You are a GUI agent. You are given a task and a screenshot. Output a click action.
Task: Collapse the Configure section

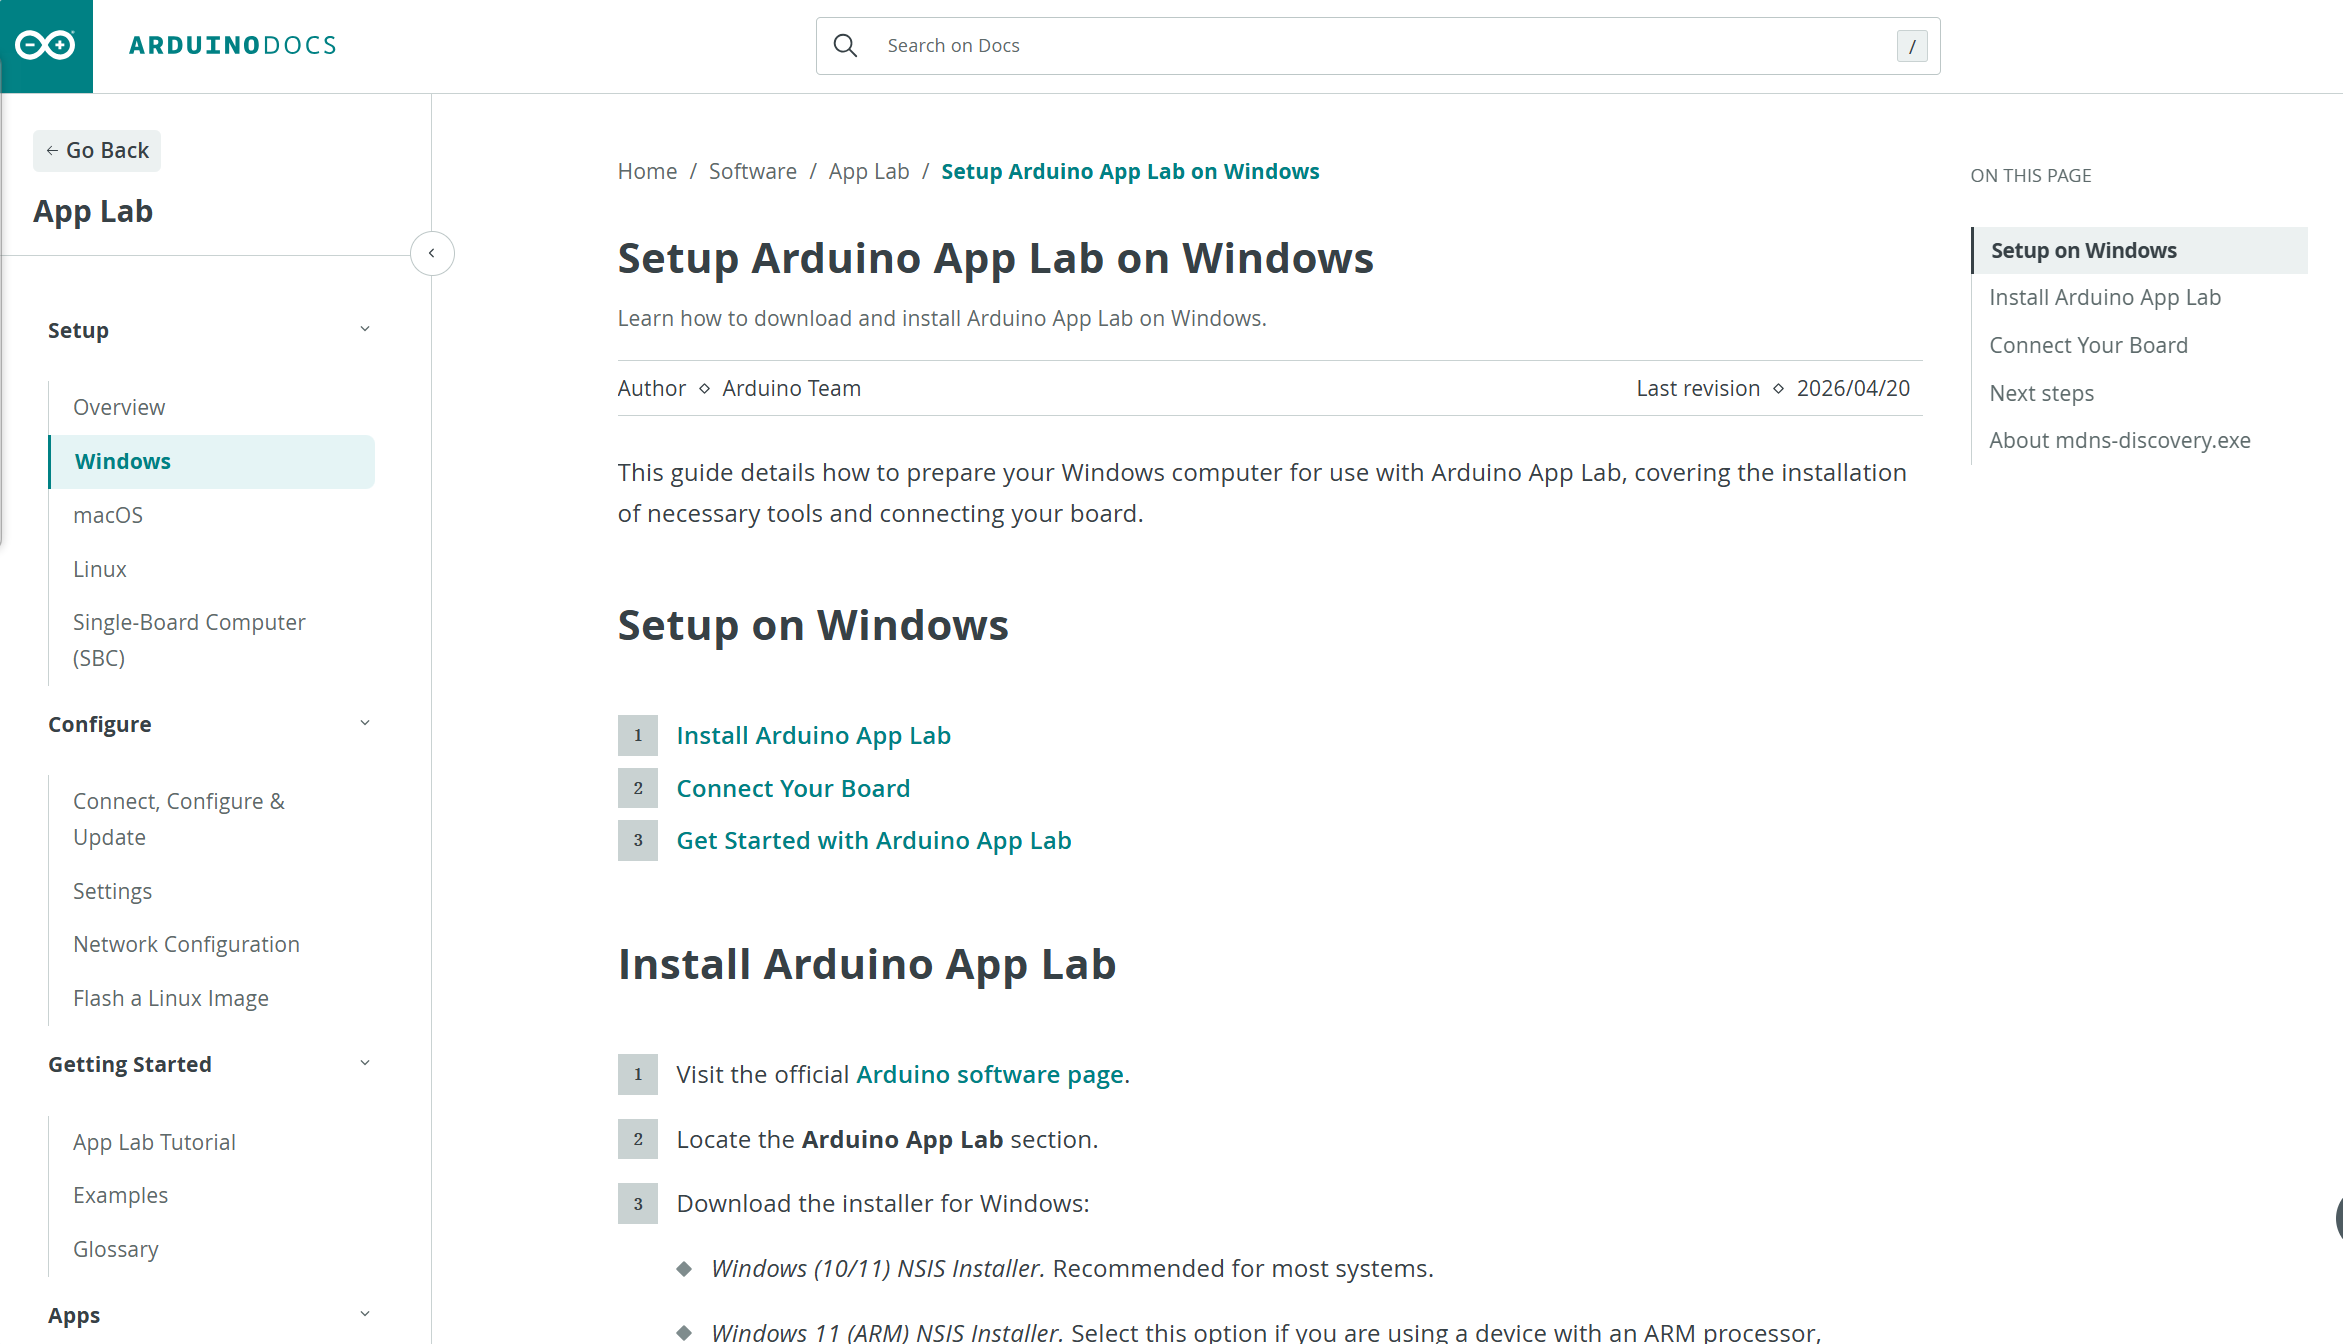pyautogui.click(x=365, y=723)
